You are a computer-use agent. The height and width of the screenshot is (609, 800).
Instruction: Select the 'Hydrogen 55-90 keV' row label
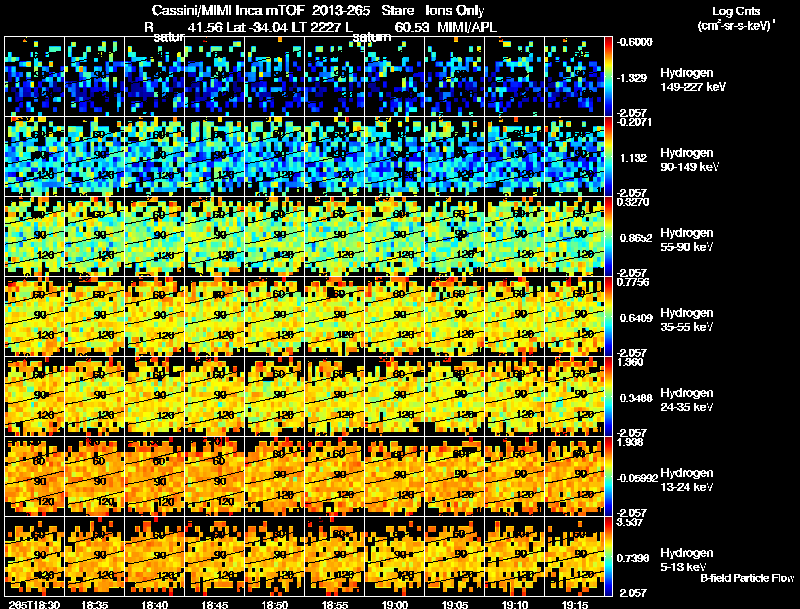[x=687, y=240]
